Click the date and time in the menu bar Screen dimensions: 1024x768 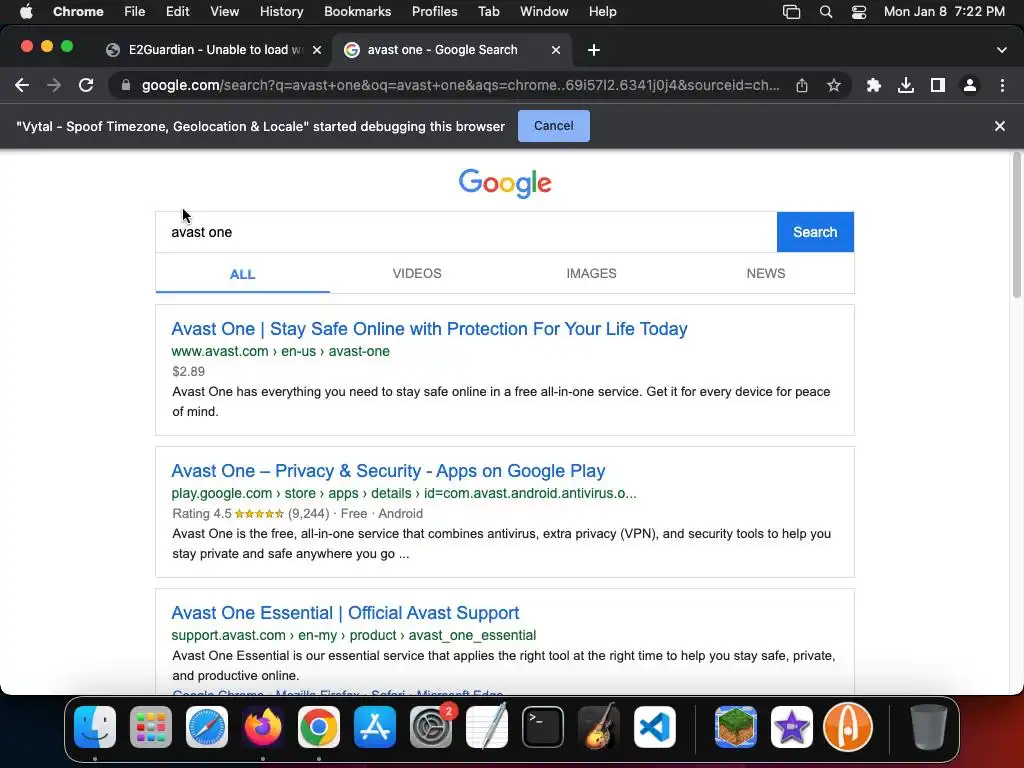coord(944,12)
